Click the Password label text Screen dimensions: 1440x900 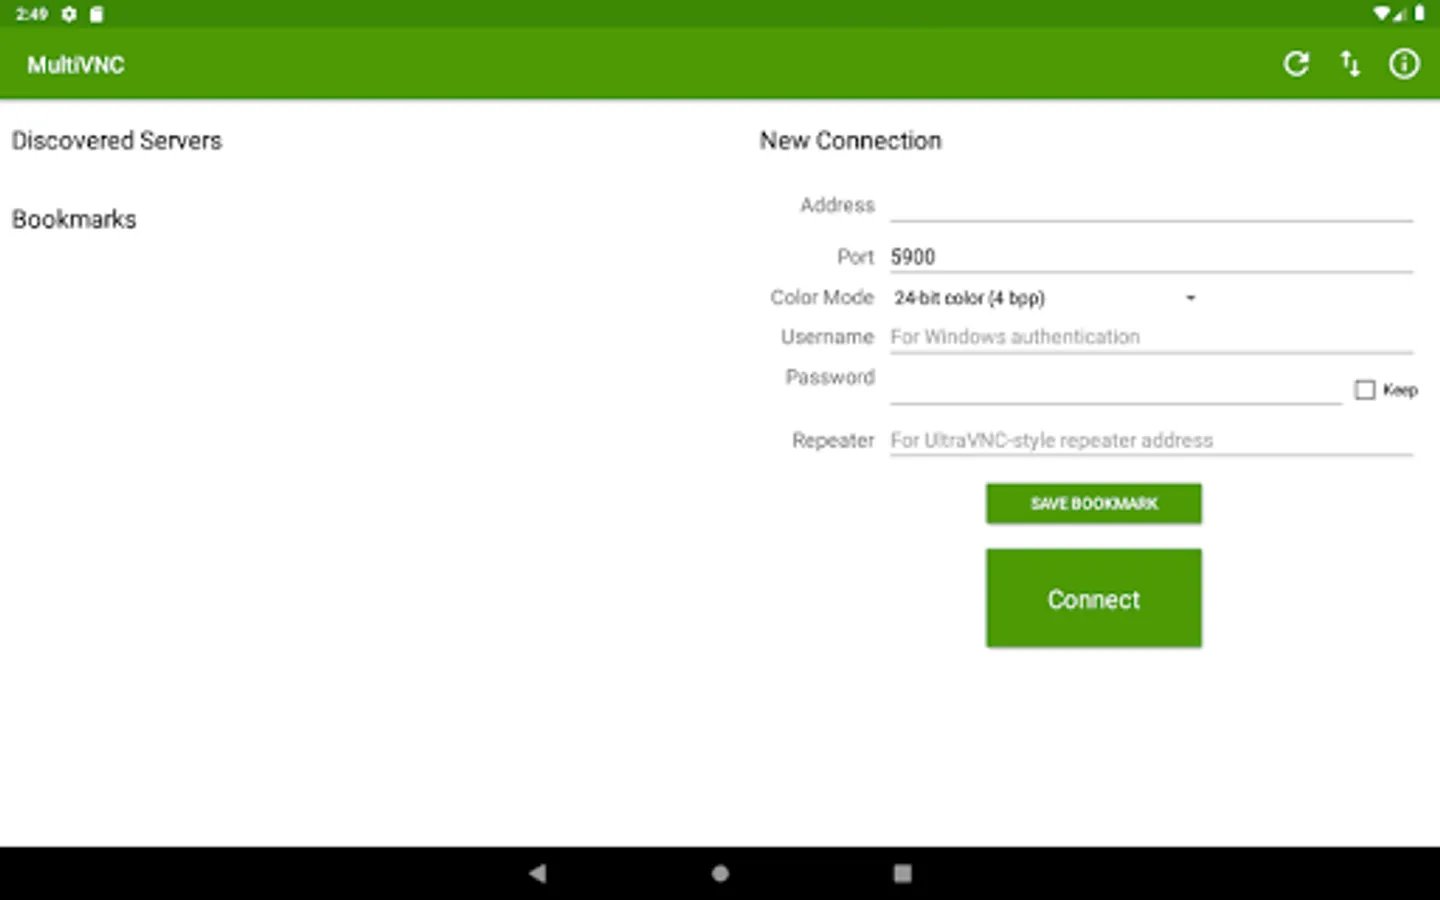pyautogui.click(x=830, y=377)
